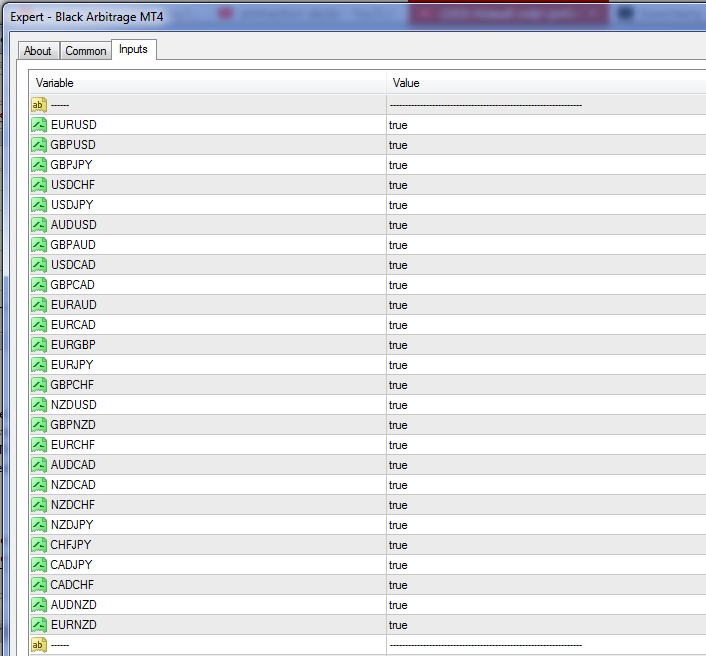The image size is (706, 656).
Task: Click the EURAUD variable icon
Action: pyautogui.click(x=39, y=305)
